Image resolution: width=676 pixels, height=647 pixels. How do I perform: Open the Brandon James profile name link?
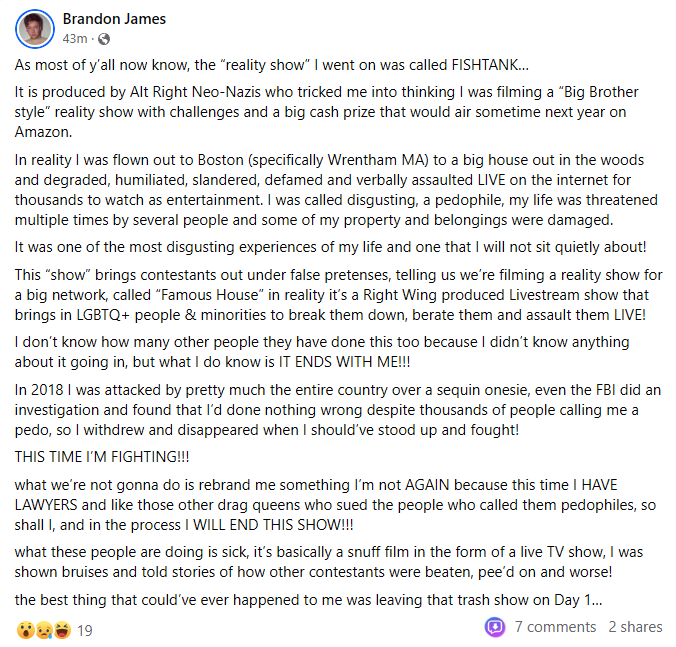pos(114,19)
